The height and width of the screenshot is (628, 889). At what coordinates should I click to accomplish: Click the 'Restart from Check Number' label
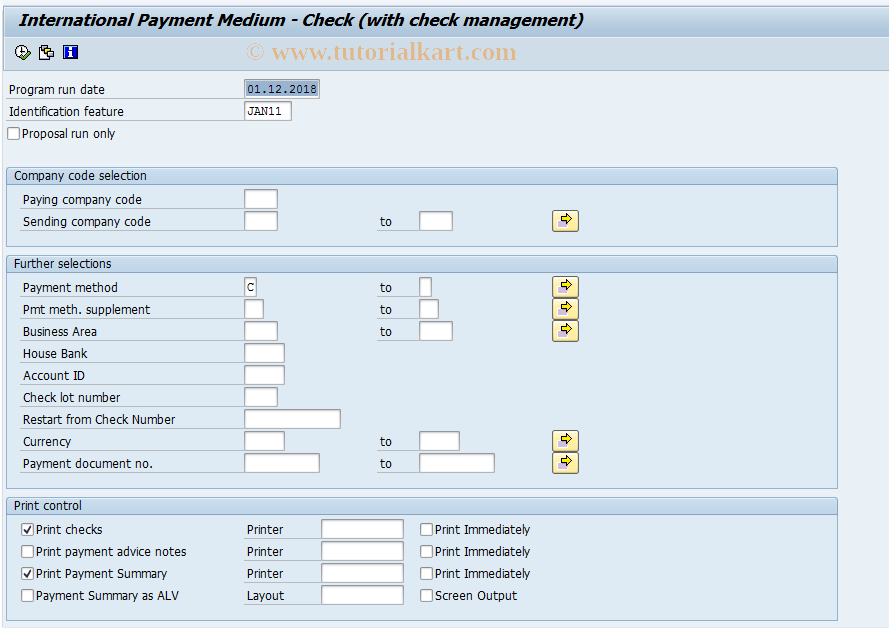99,419
